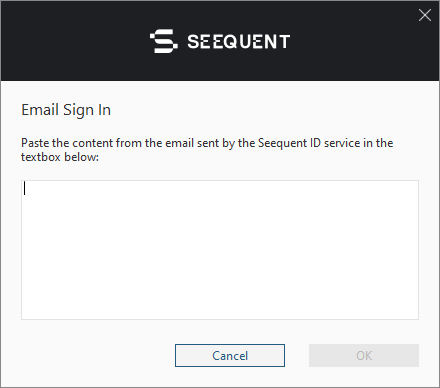
Task: Click the 'textbox below:' text line
Action: coord(60,157)
